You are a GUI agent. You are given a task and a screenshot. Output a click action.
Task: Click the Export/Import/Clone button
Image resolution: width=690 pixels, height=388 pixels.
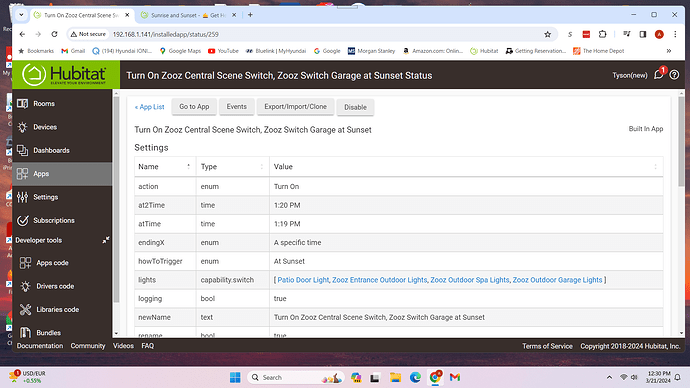click(295, 107)
